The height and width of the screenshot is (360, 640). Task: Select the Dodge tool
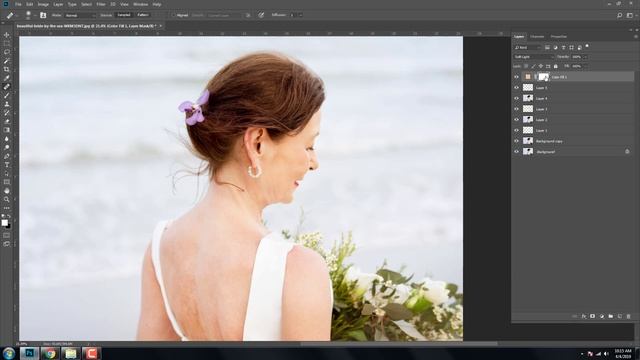coord(7,147)
